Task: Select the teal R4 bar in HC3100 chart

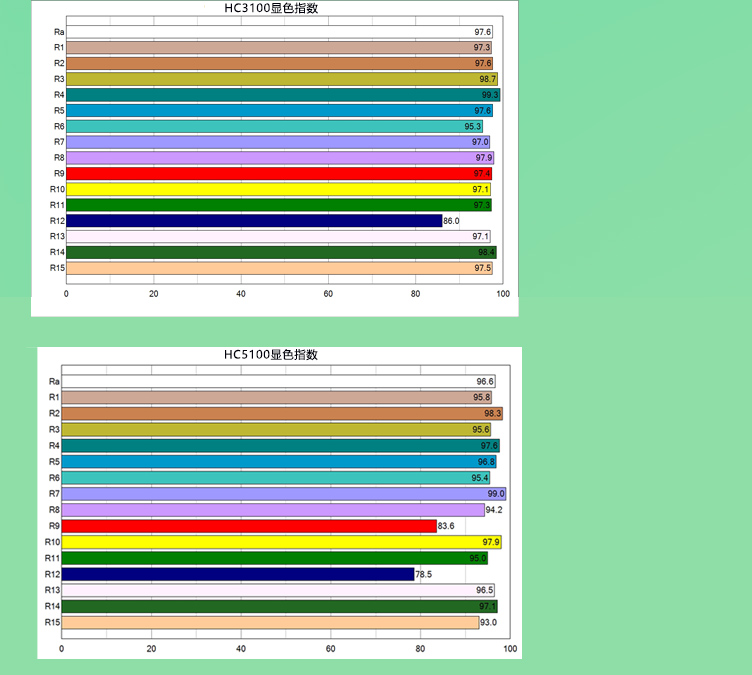Action: (282, 95)
